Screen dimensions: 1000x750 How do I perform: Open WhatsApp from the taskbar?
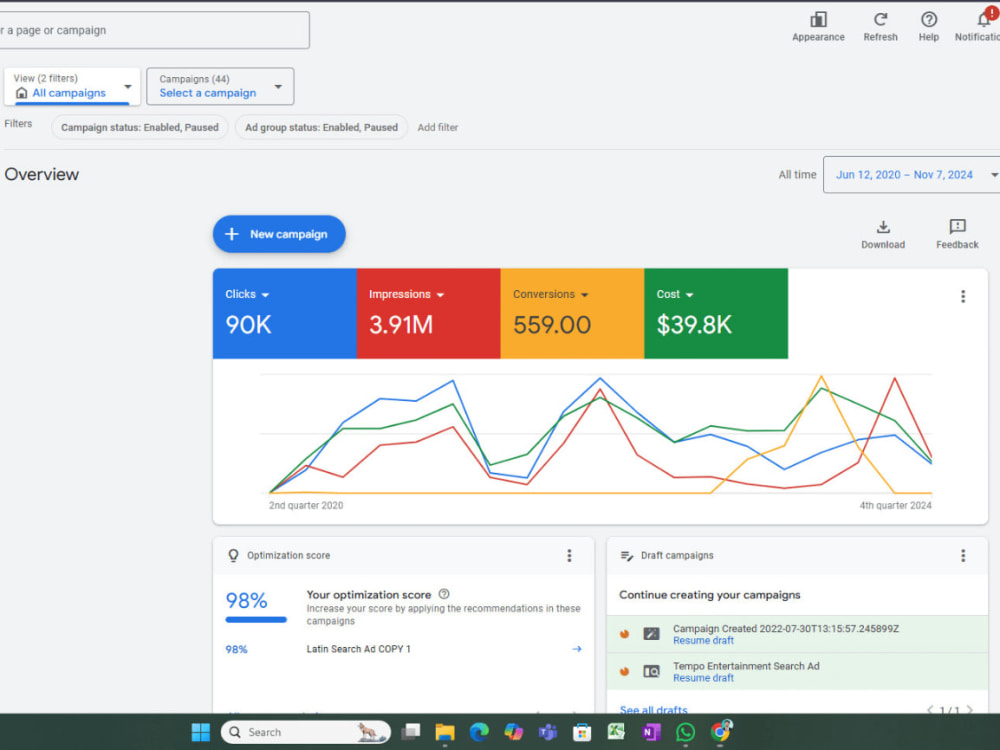click(x=685, y=732)
